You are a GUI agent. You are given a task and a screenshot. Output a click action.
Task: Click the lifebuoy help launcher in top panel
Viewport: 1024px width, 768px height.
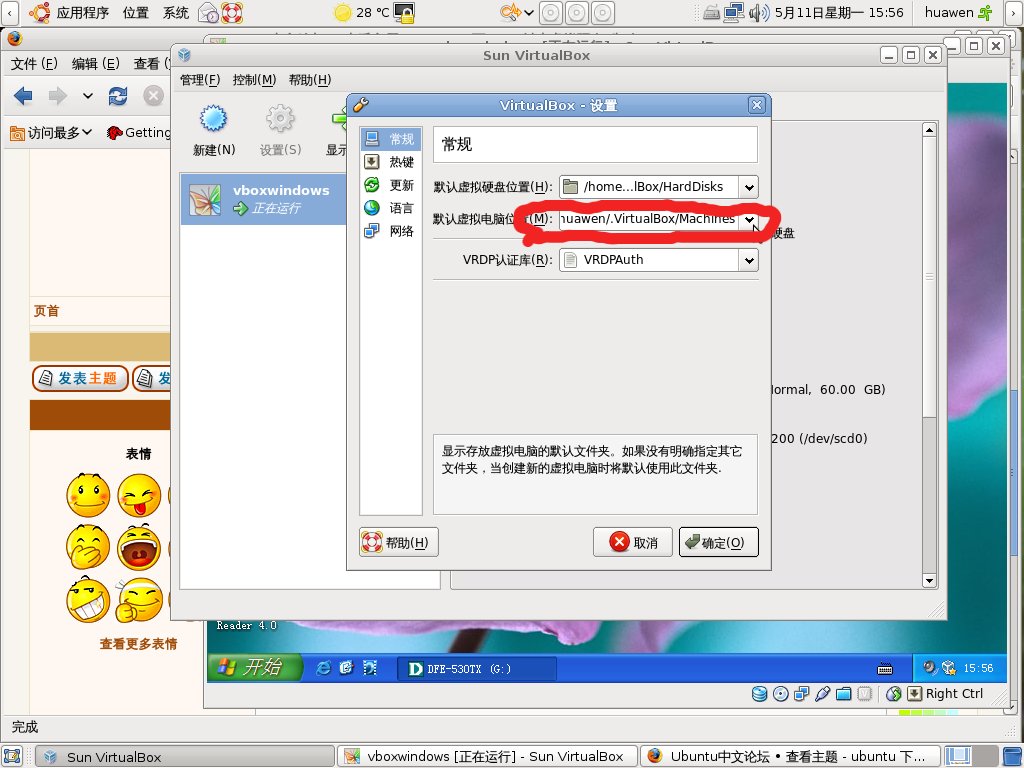[232, 12]
